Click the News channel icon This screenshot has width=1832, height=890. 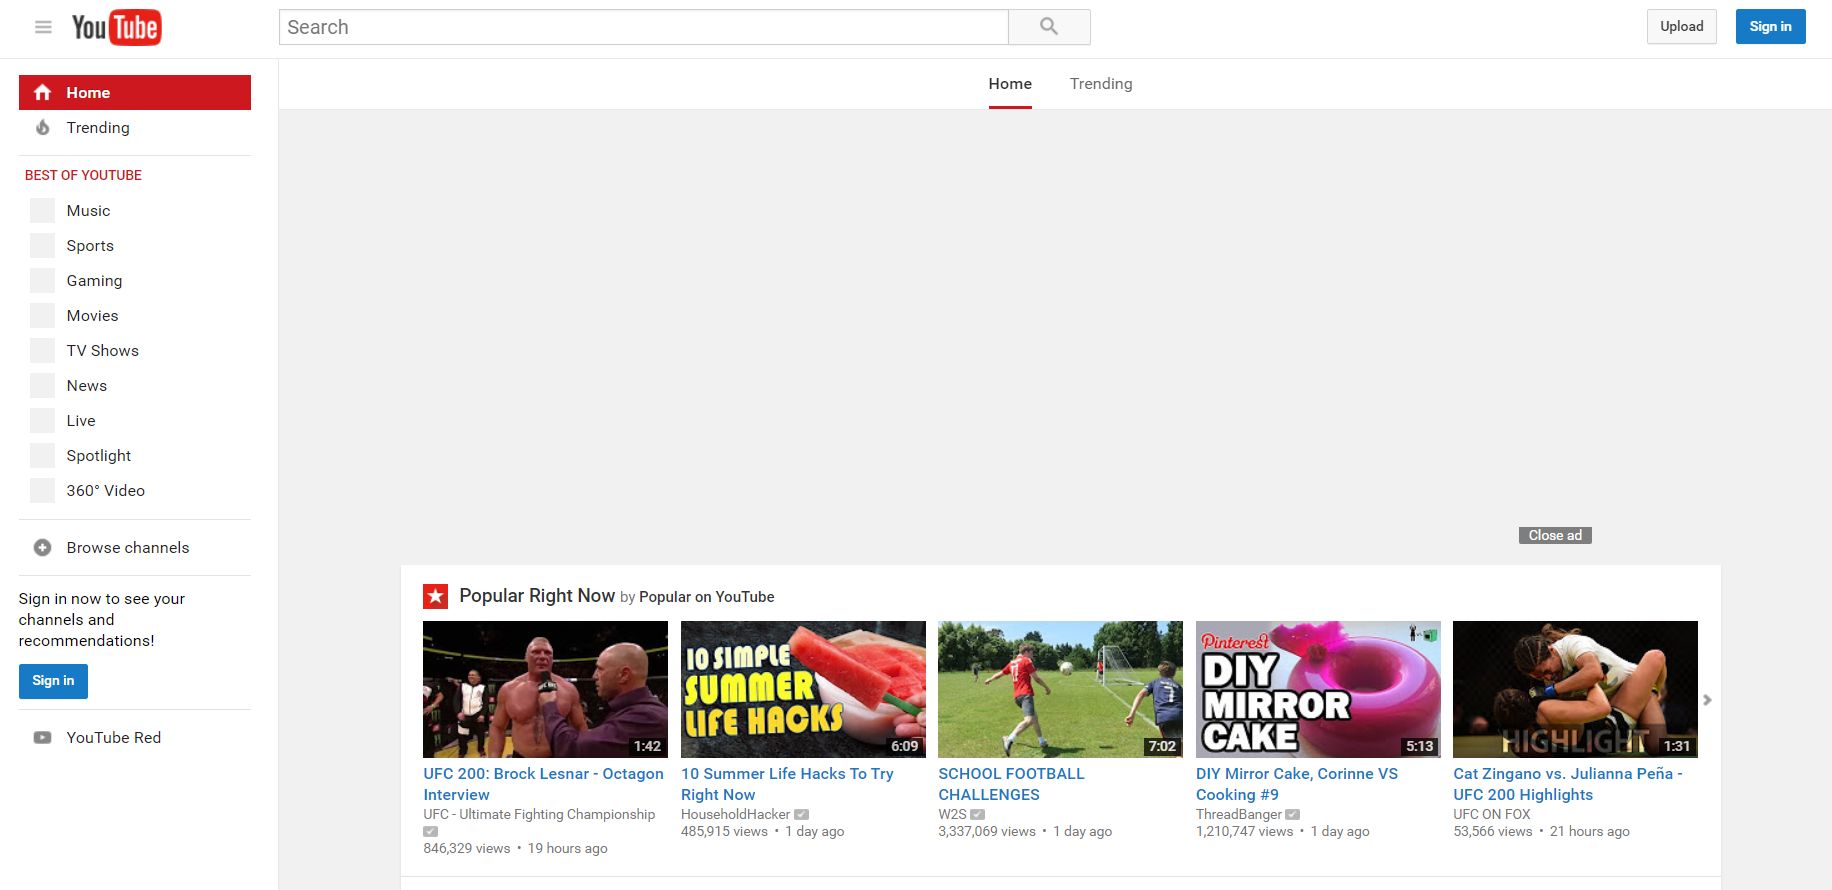42,386
